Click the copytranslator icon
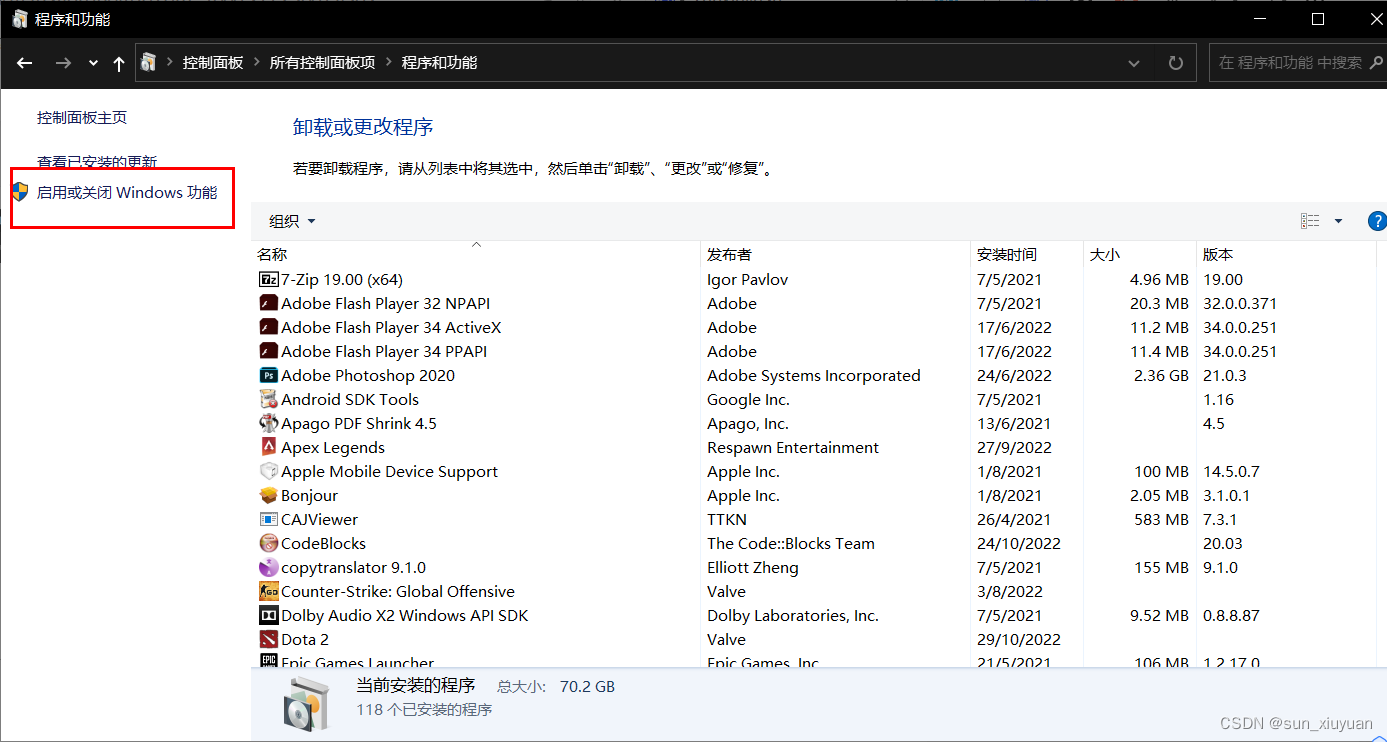This screenshot has width=1387, height=742. pyautogui.click(x=268, y=568)
